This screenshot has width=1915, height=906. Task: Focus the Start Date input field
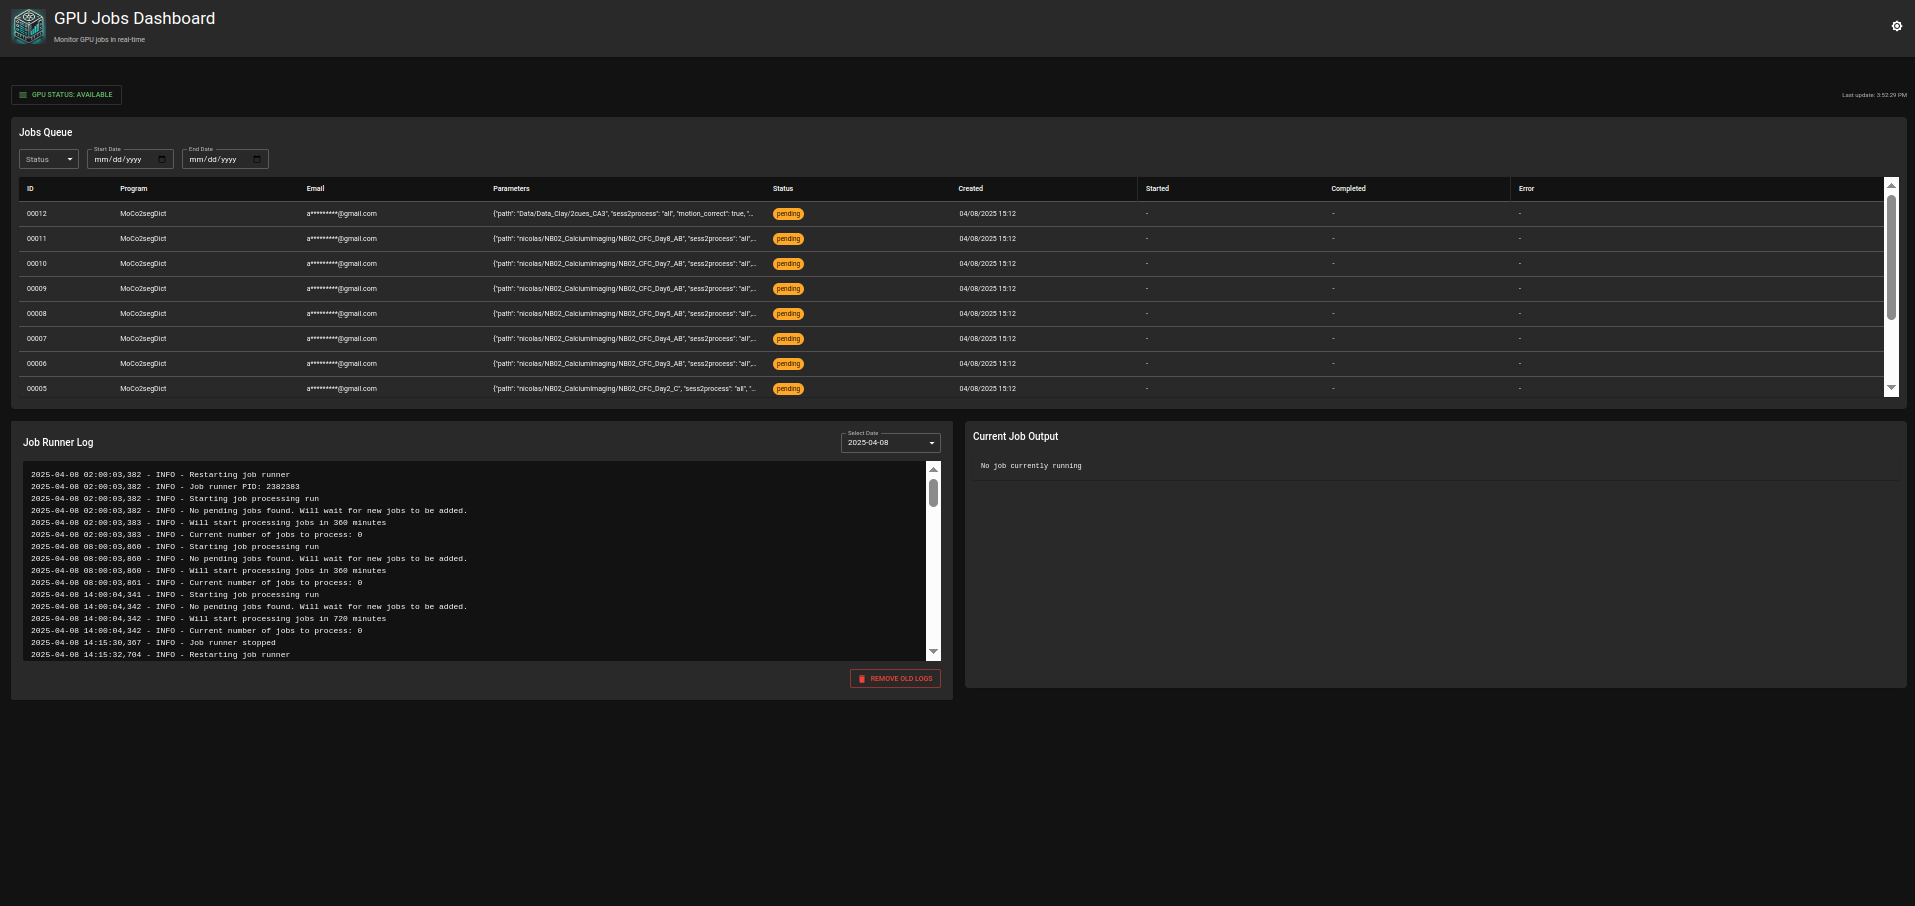130,159
